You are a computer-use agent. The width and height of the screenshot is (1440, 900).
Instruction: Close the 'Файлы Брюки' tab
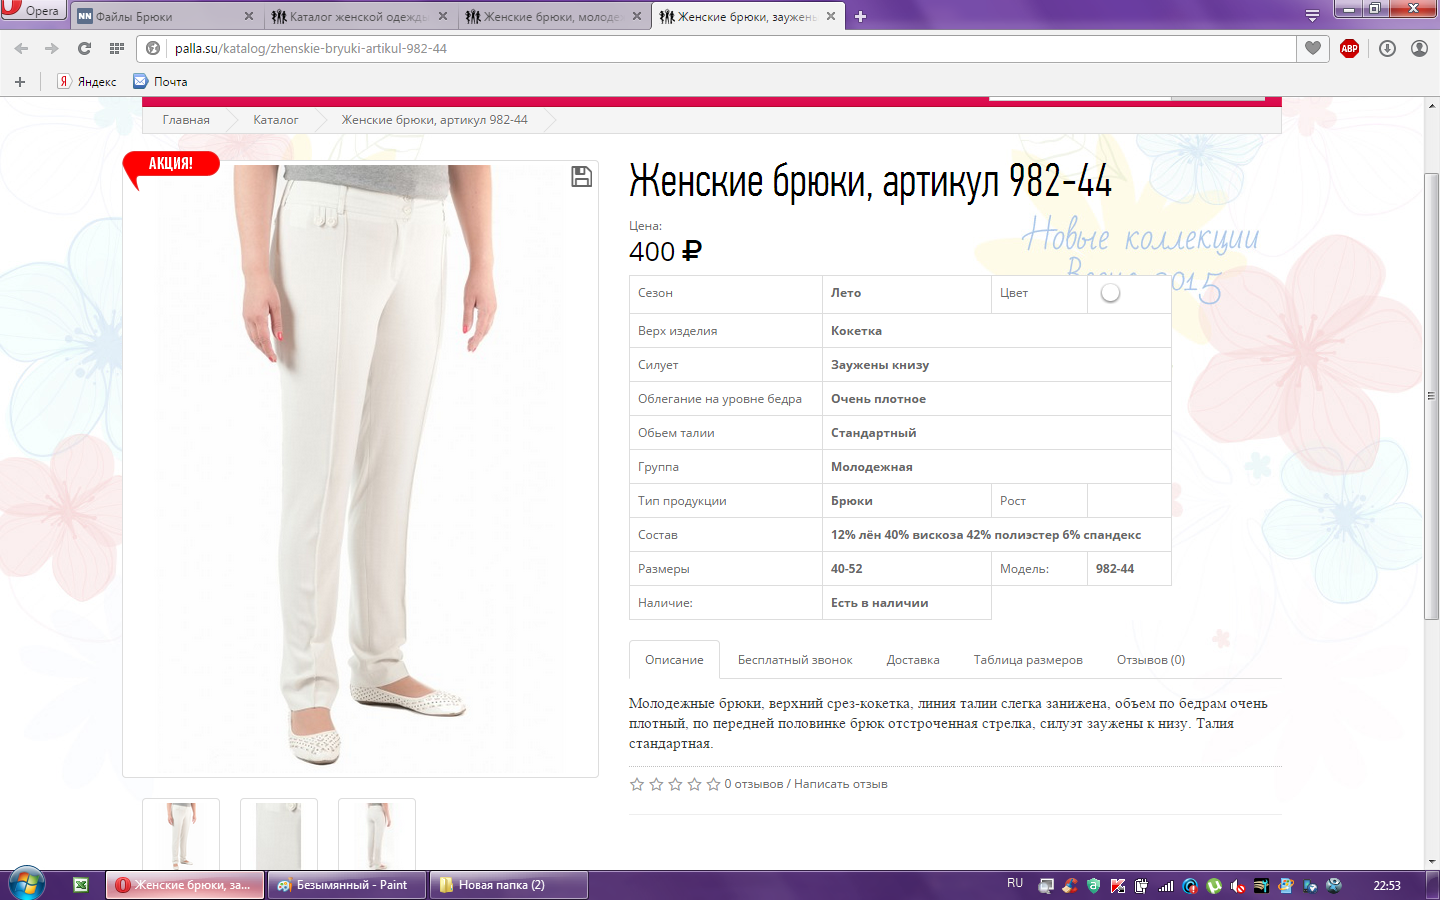click(x=249, y=16)
